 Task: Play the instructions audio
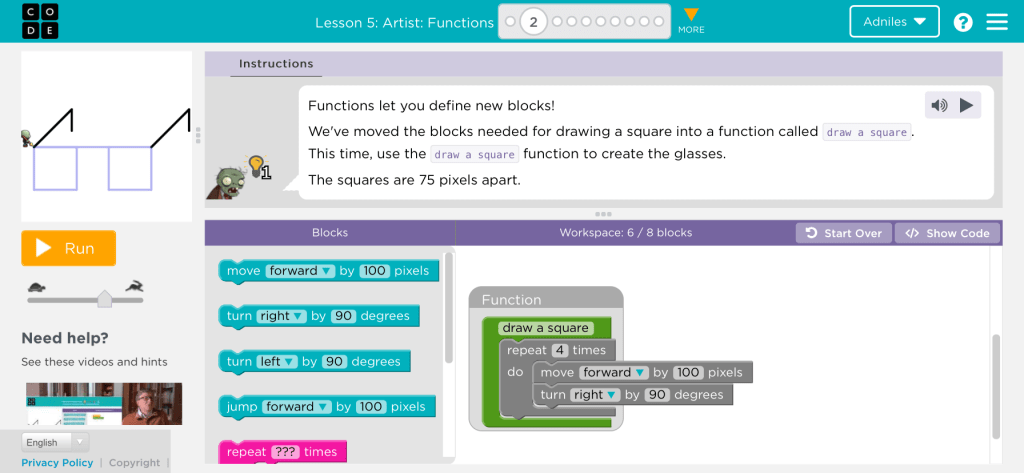point(966,105)
